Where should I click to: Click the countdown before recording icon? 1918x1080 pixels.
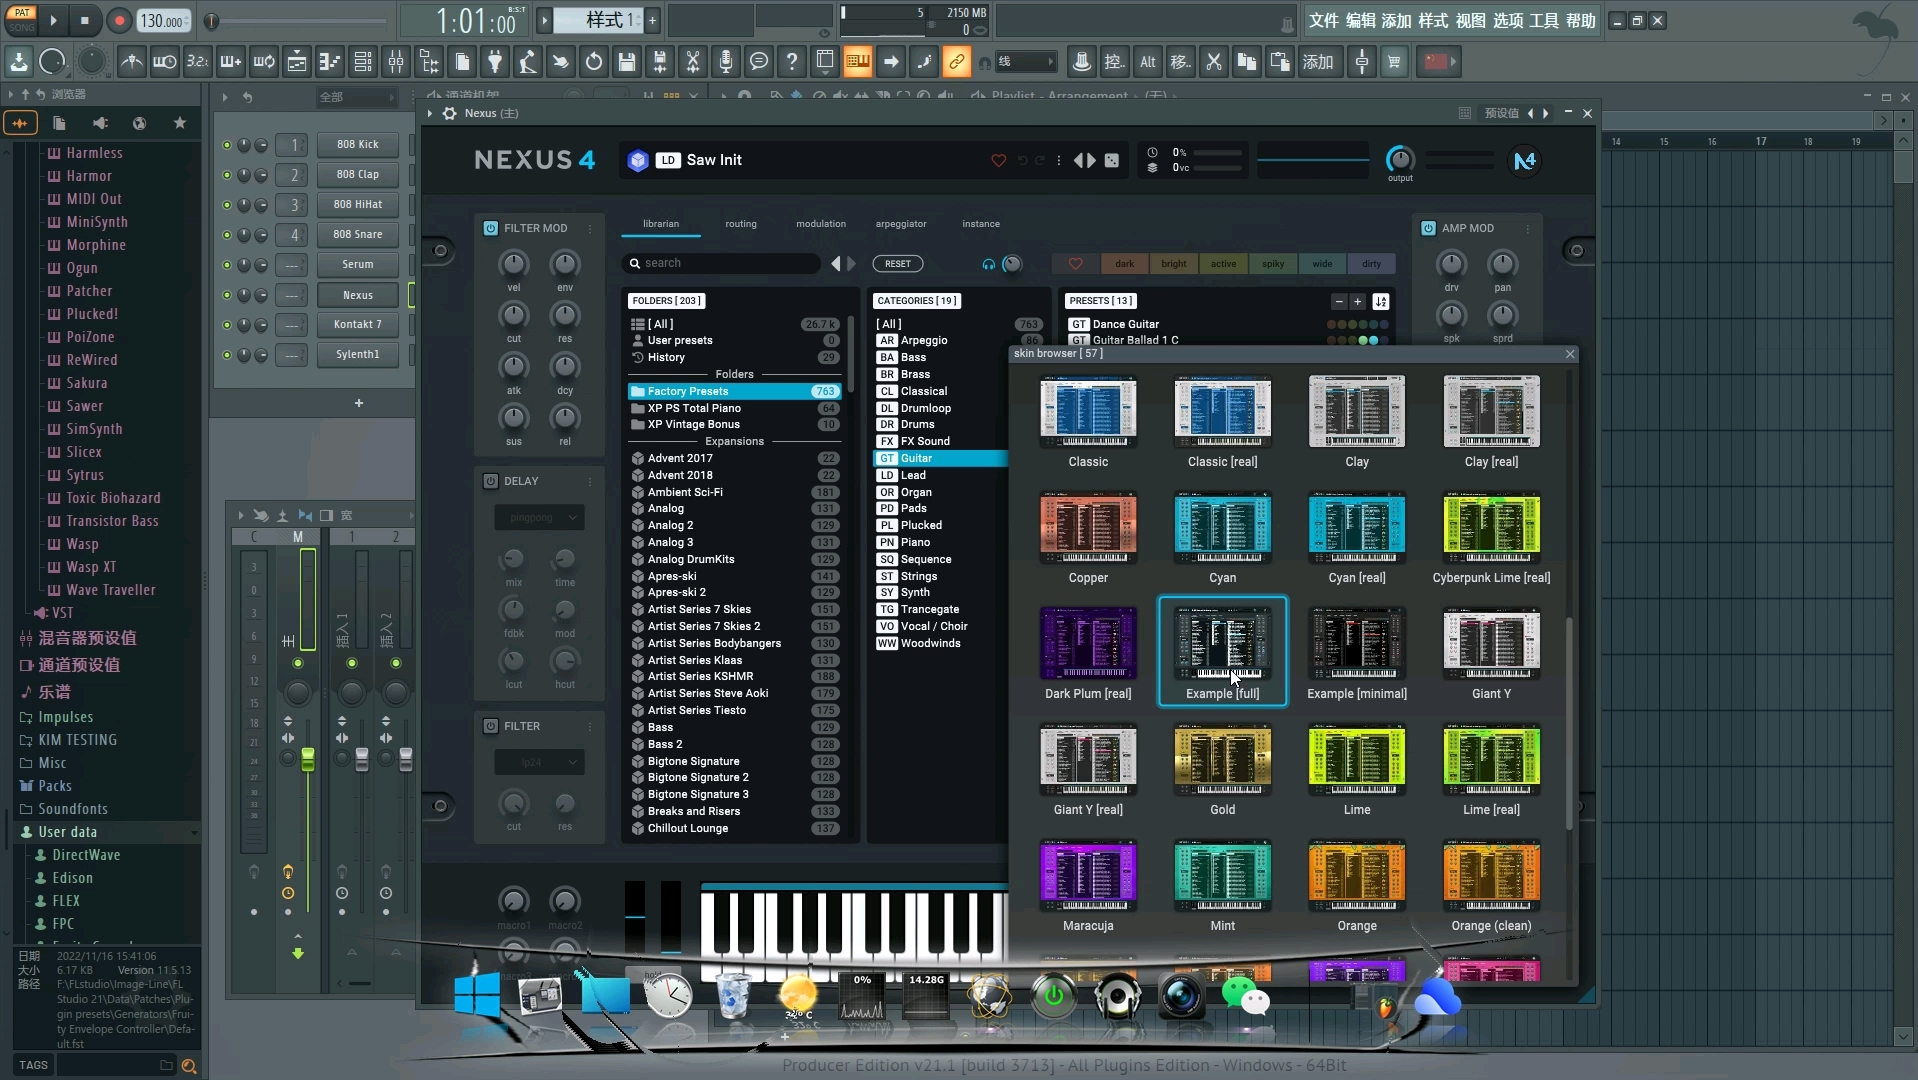(x=198, y=62)
